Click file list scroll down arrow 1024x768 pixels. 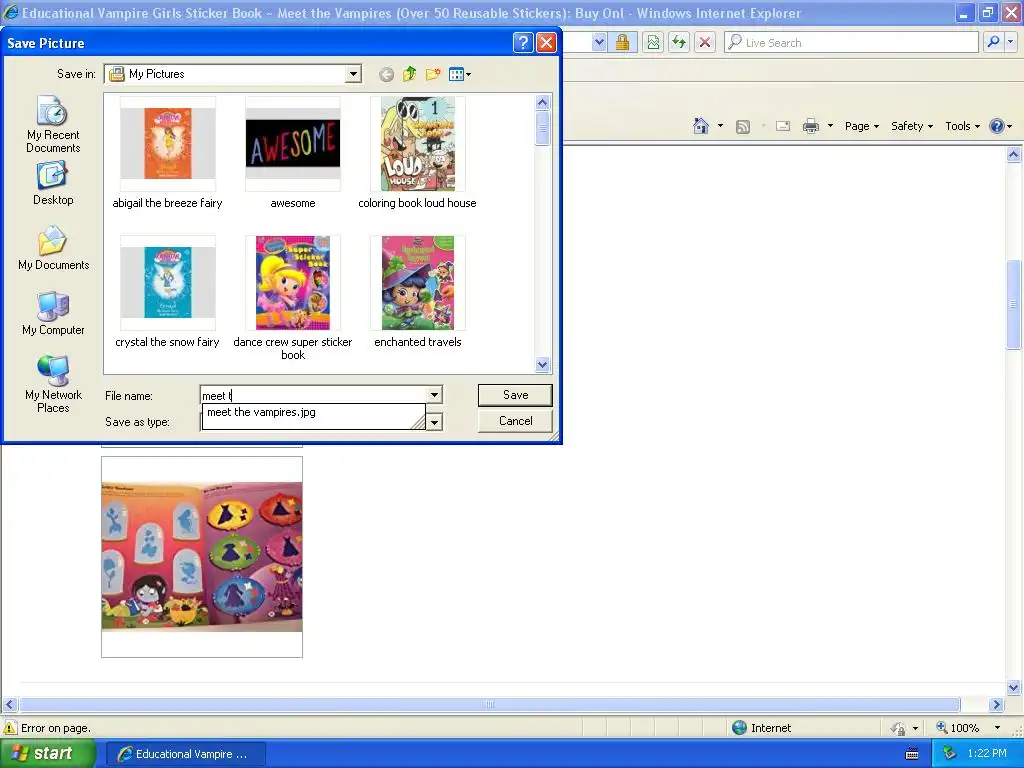coord(543,364)
